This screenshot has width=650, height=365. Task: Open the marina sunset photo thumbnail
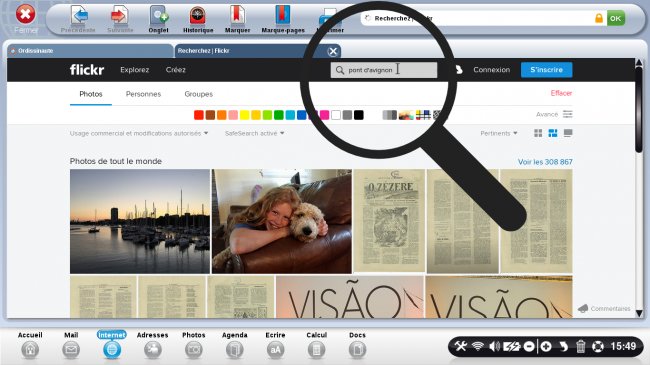(140, 221)
